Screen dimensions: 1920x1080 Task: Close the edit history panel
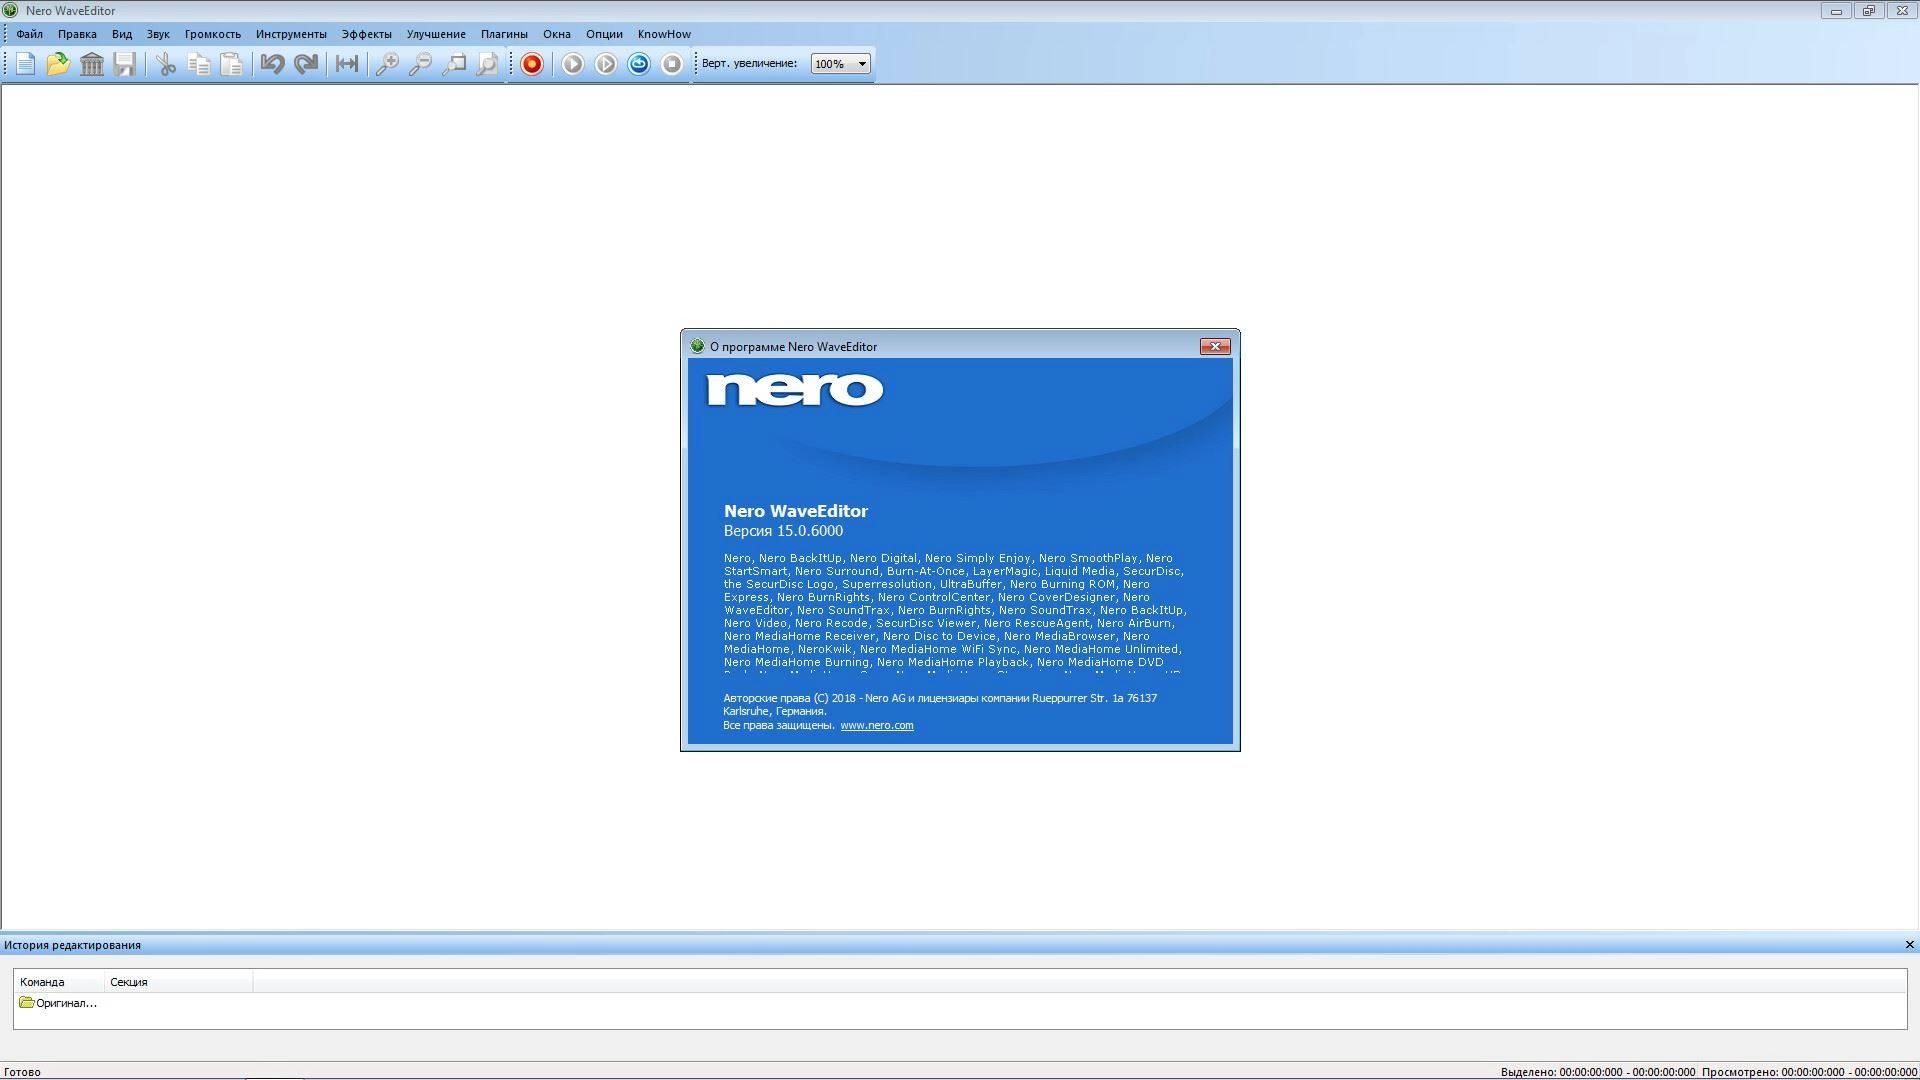click(x=1909, y=945)
